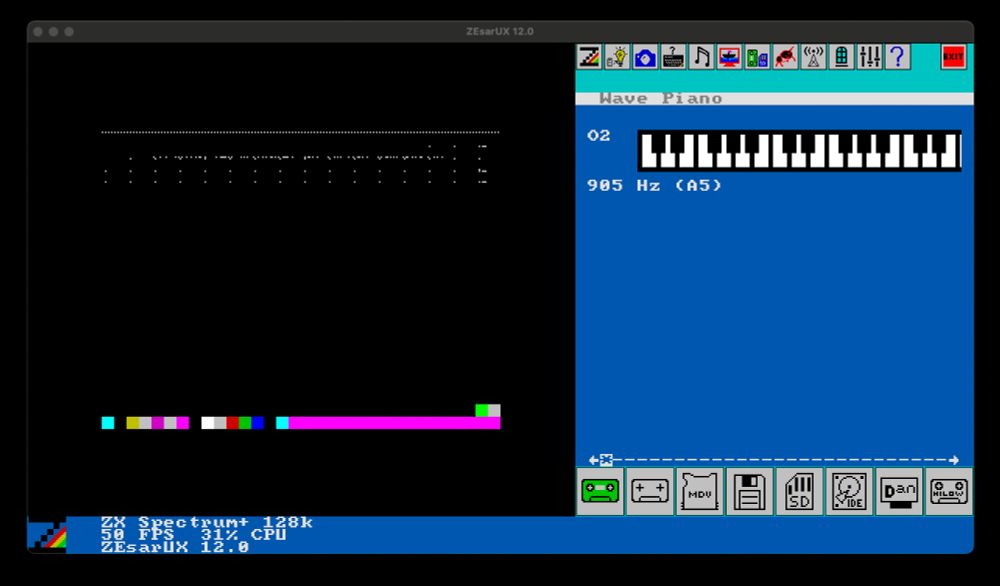Click the O2 octave label
Image resolution: width=1000 pixels, height=586 pixels.
pyautogui.click(x=599, y=135)
